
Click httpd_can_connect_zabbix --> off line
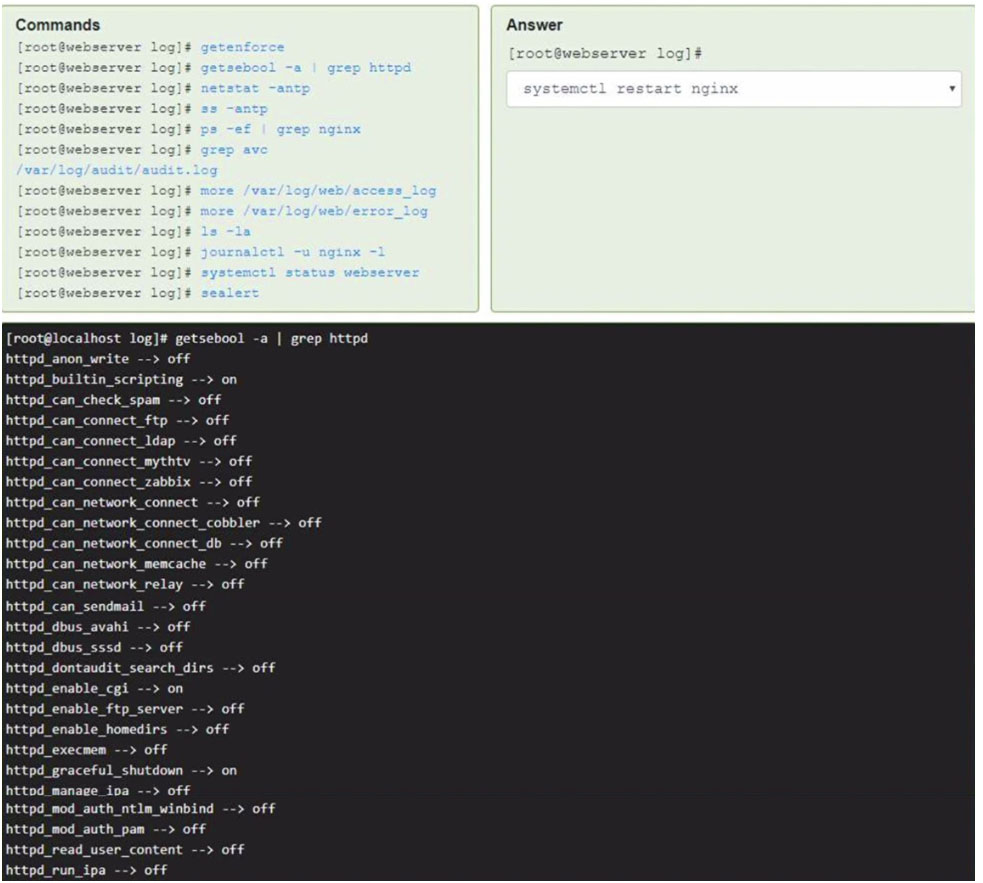pyautogui.click(x=129, y=482)
